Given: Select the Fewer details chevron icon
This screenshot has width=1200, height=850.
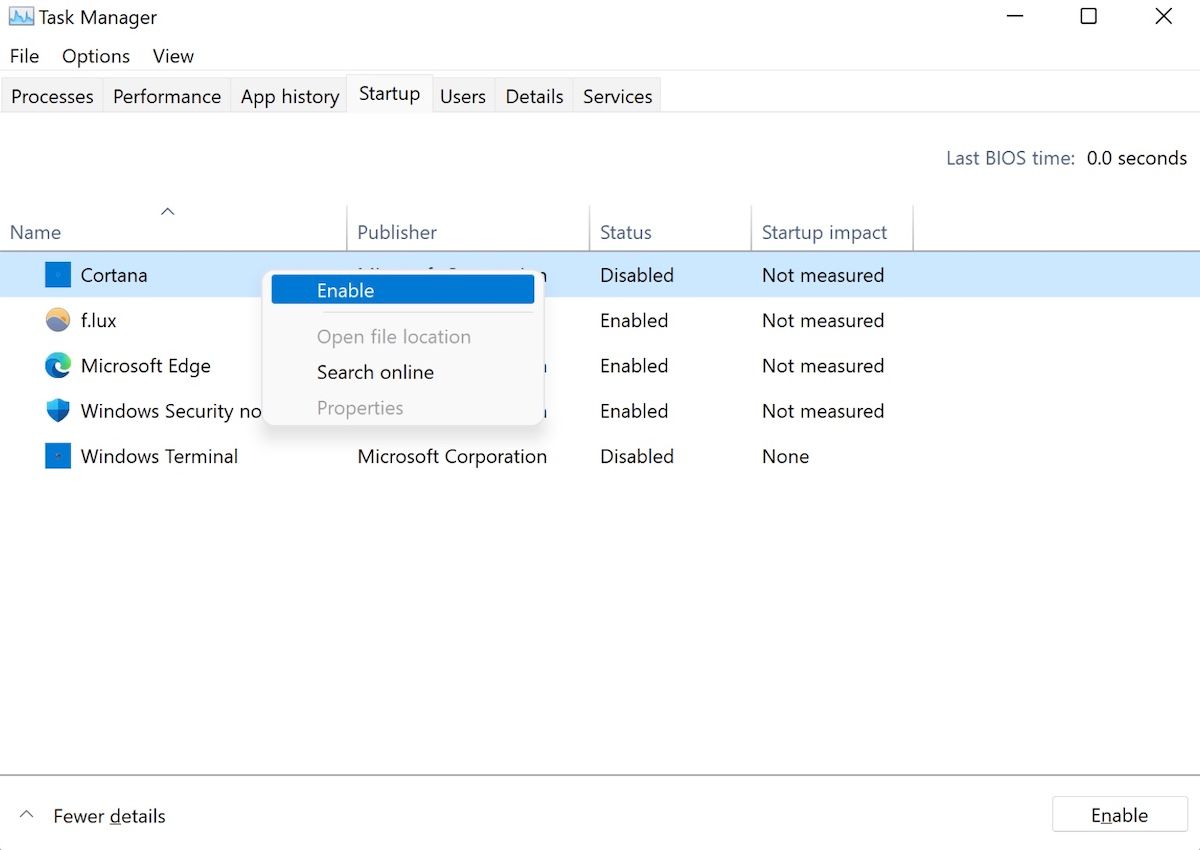Looking at the screenshot, I should [x=26, y=814].
